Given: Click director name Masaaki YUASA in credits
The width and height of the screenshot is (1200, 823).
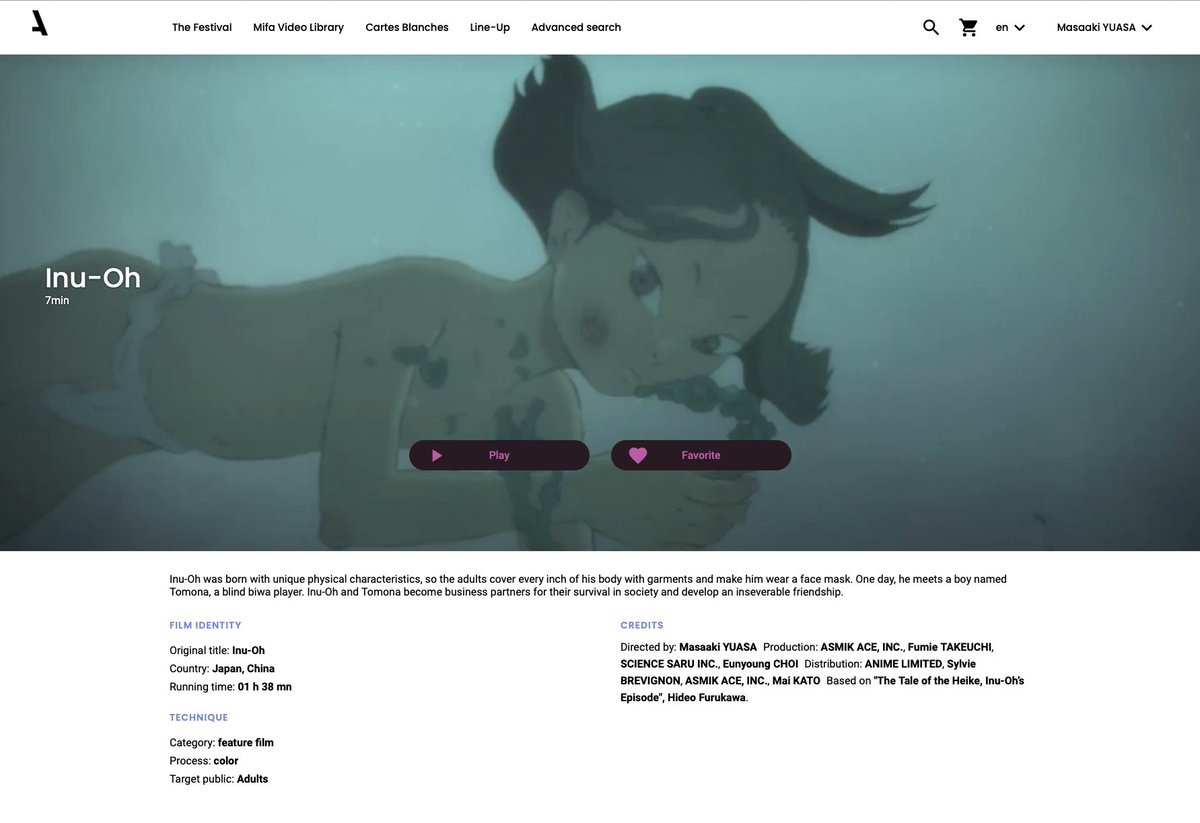Looking at the screenshot, I should click(718, 647).
